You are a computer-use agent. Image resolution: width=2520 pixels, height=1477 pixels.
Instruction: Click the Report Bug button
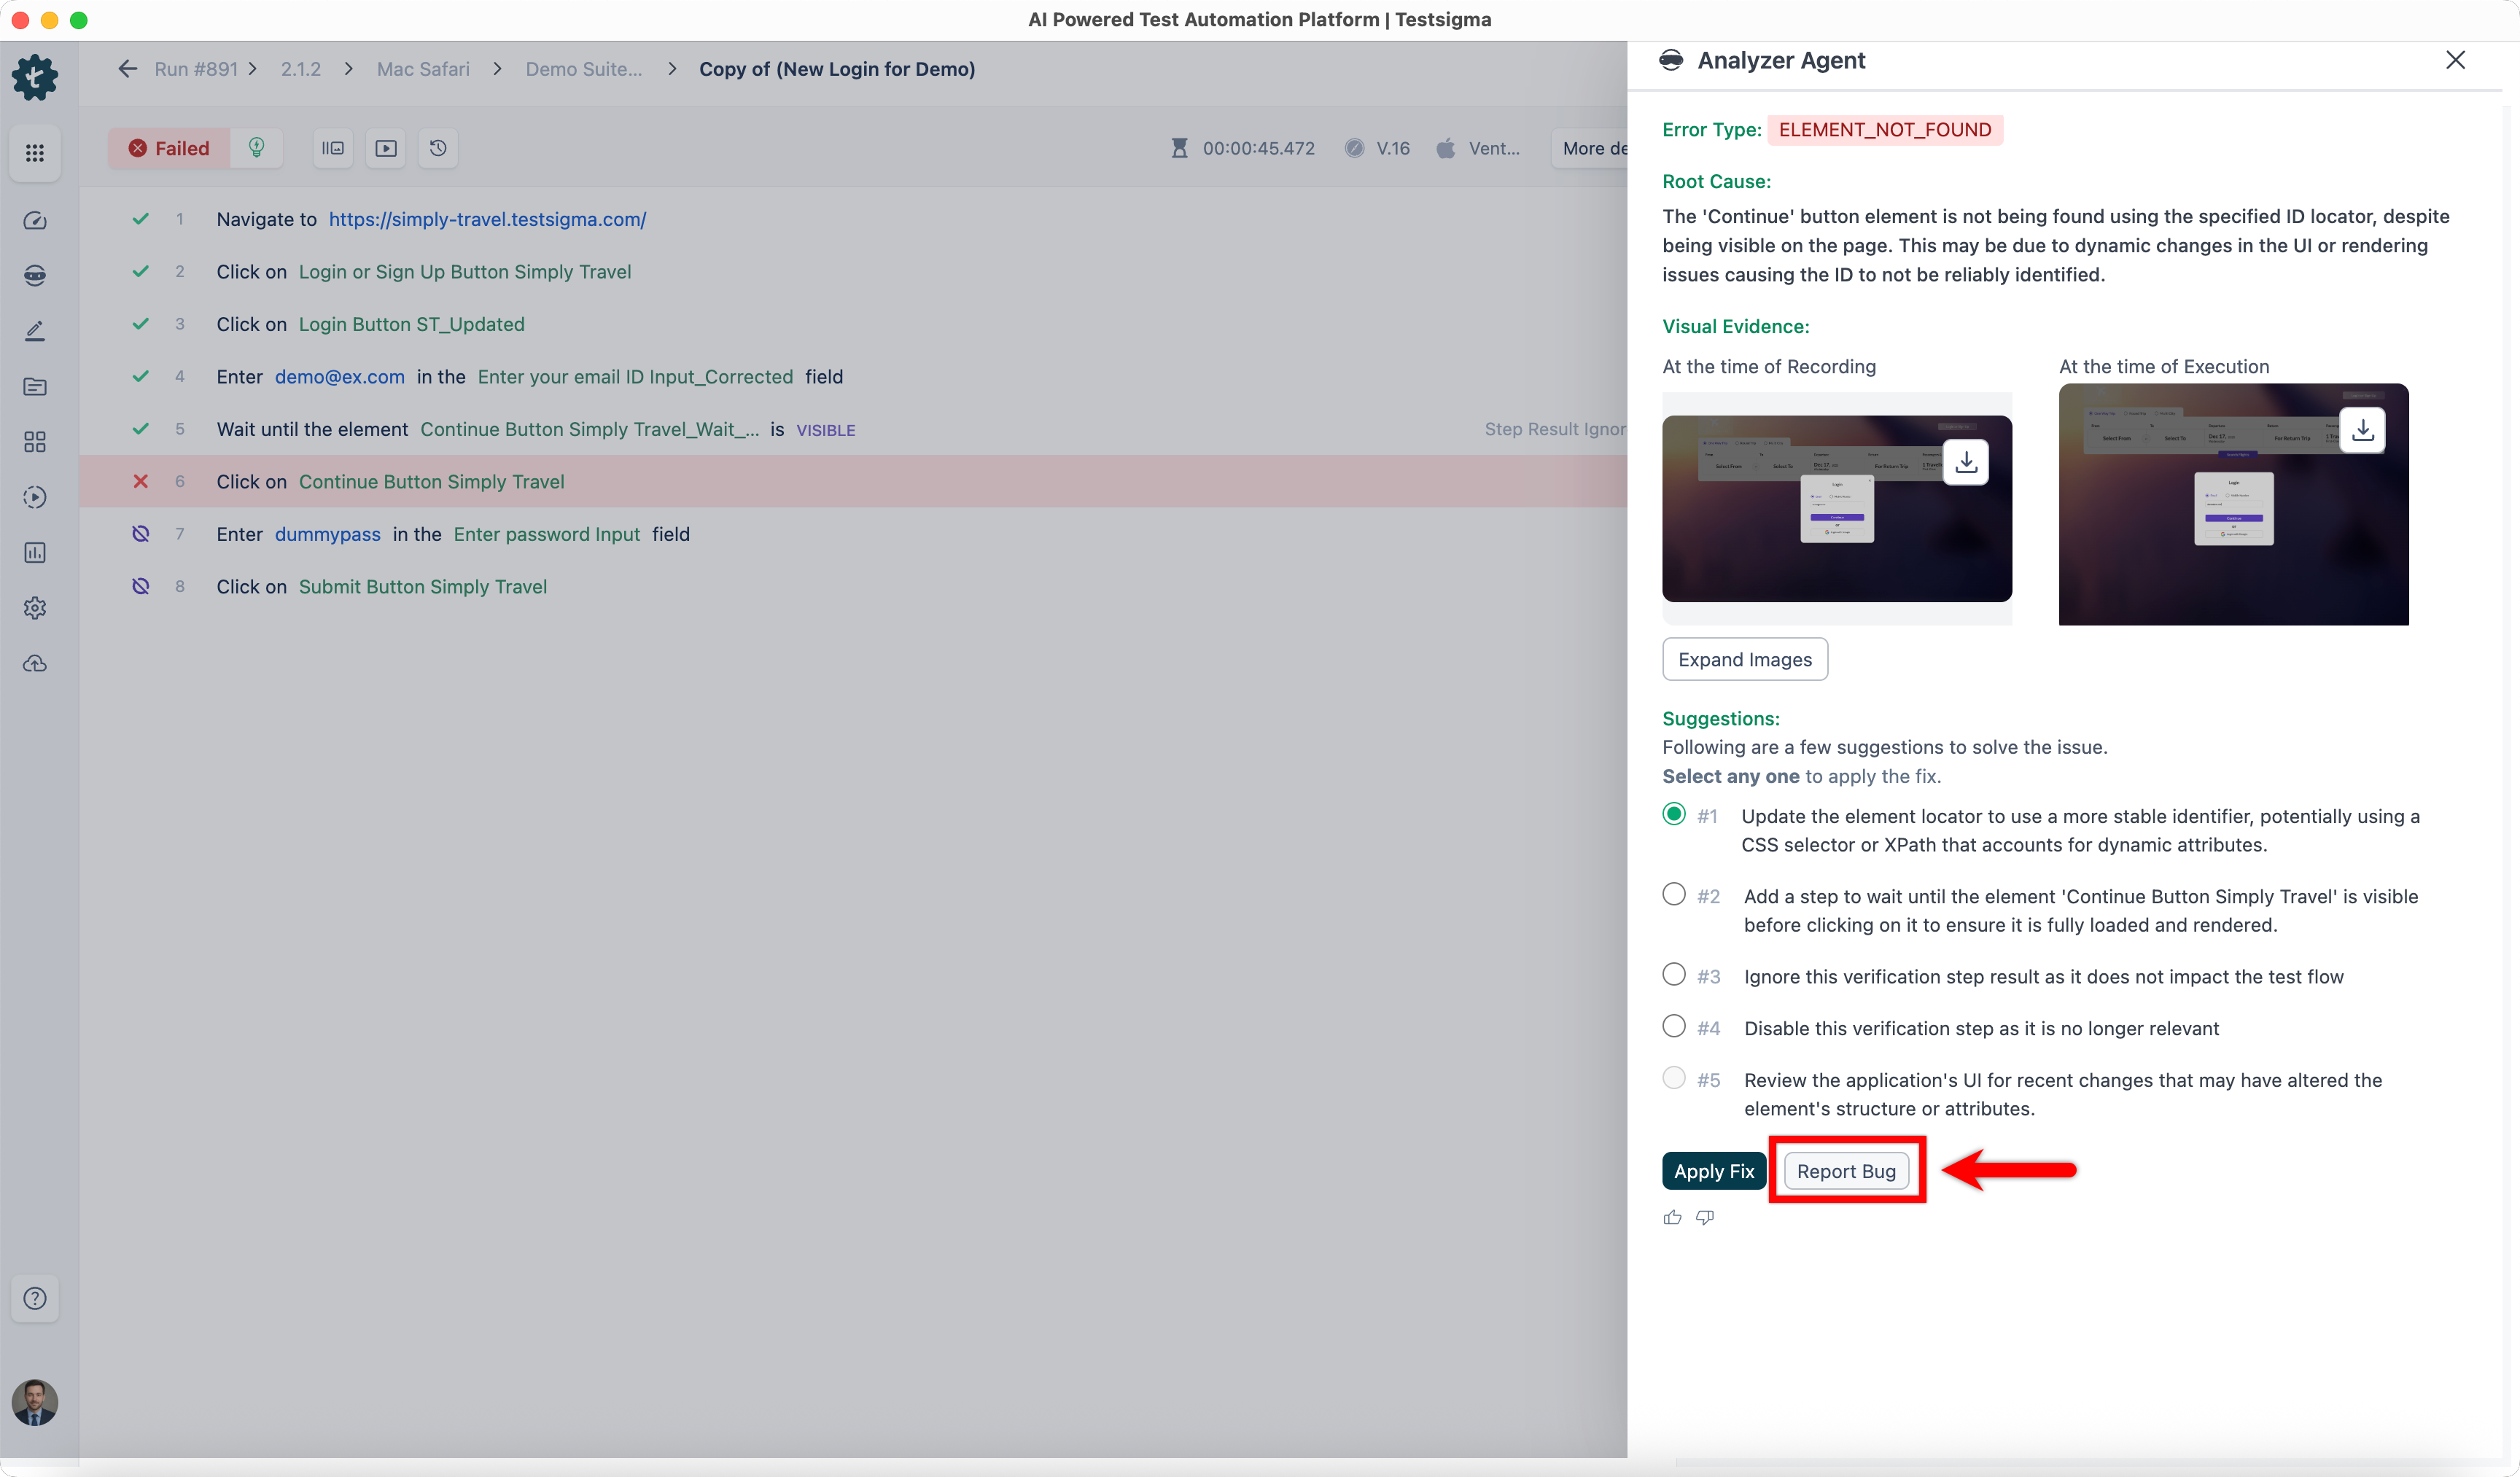tap(1846, 1171)
